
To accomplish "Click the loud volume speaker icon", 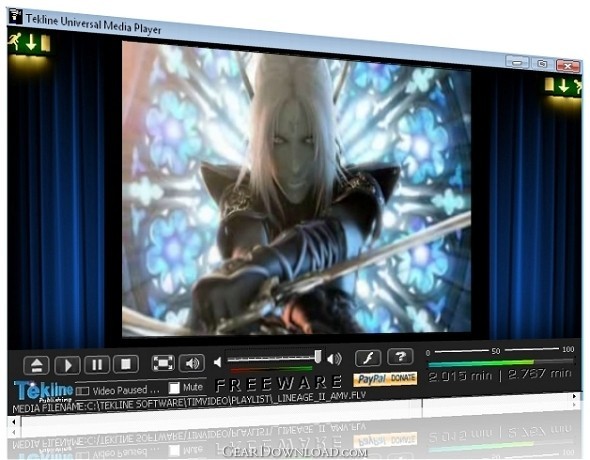I will pyautogui.click(x=334, y=359).
